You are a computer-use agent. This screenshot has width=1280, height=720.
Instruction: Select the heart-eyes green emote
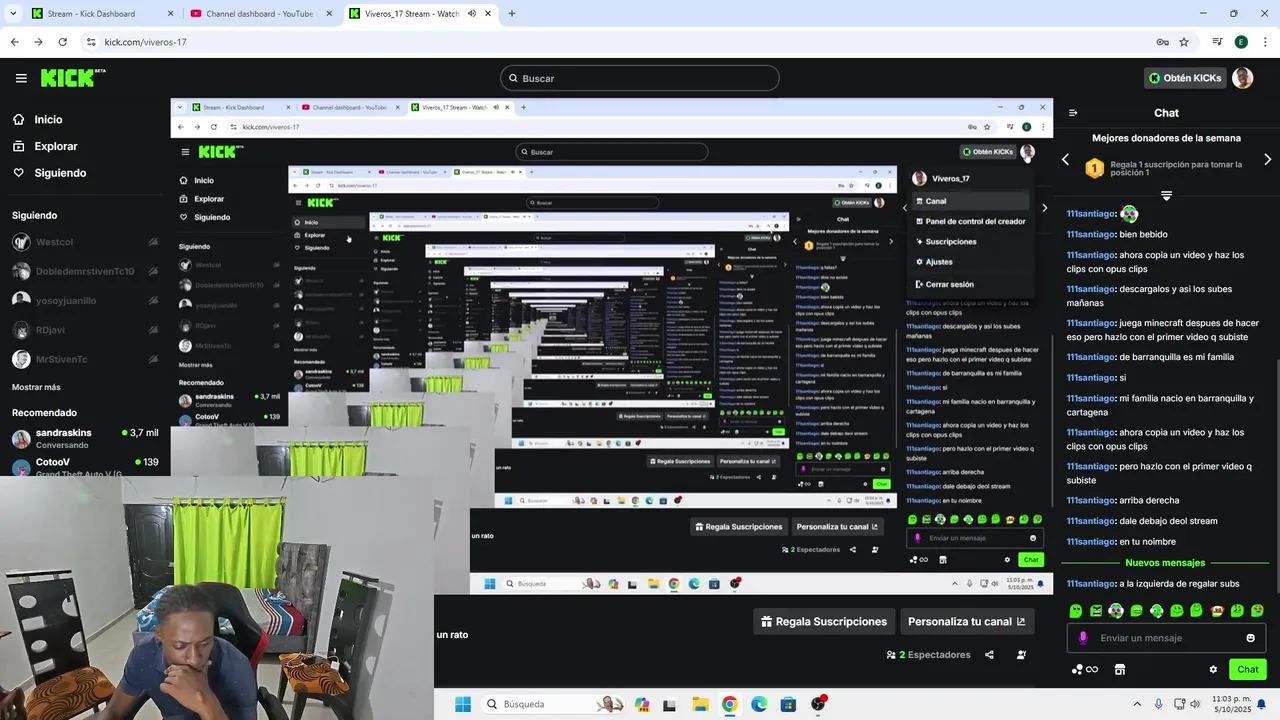pyautogui.click(x=1257, y=611)
